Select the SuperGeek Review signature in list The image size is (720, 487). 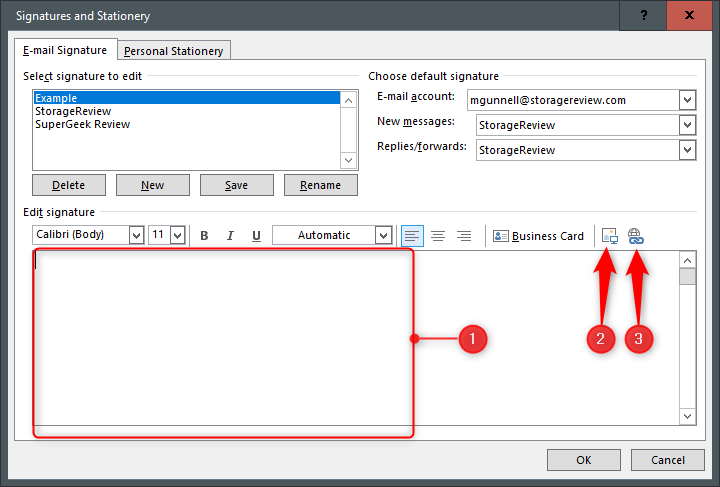point(187,124)
